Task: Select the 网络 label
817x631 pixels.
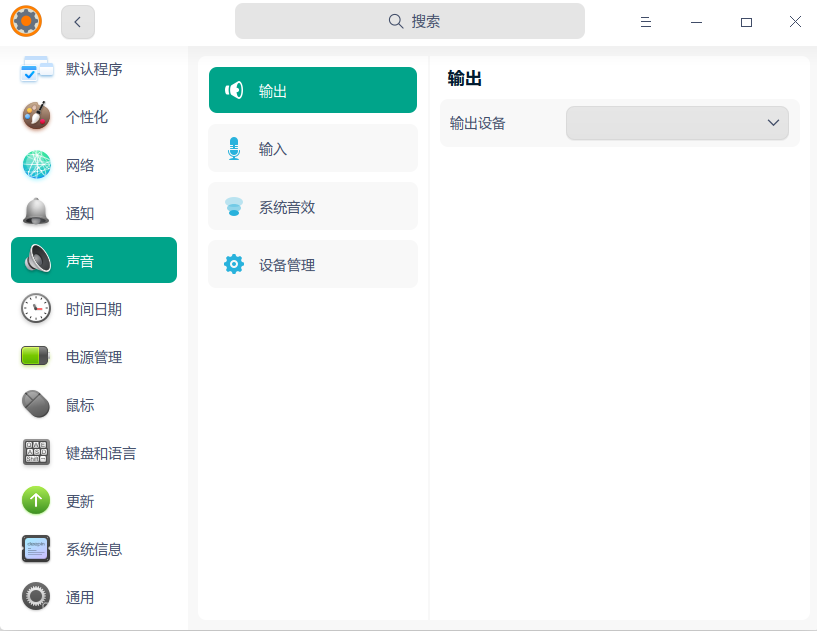Action: (80, 165)
